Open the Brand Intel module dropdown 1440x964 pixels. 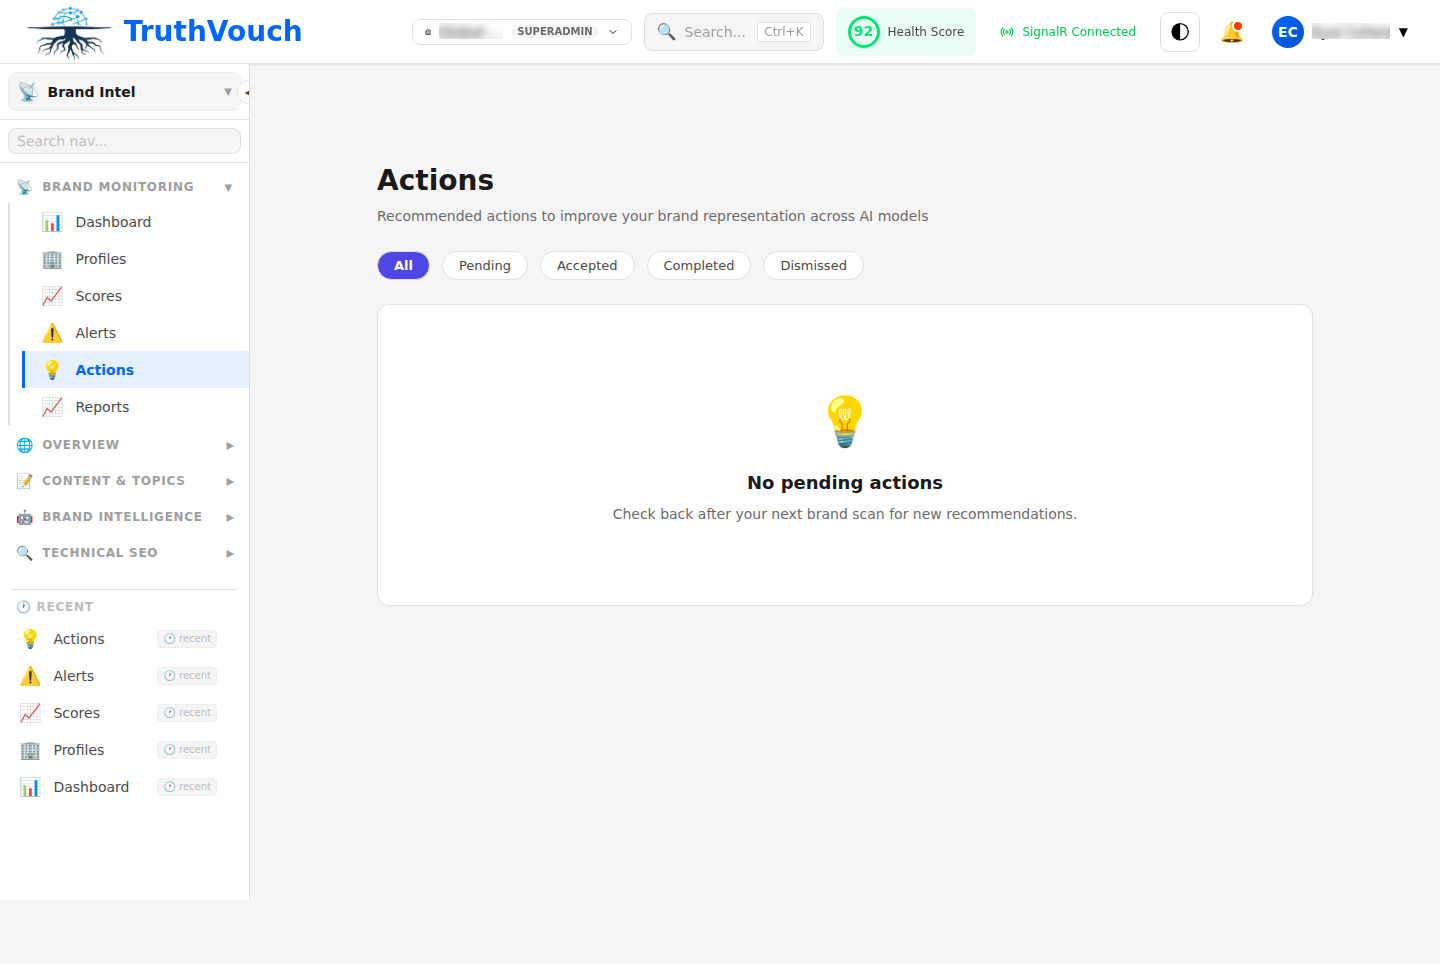[124, 92]
